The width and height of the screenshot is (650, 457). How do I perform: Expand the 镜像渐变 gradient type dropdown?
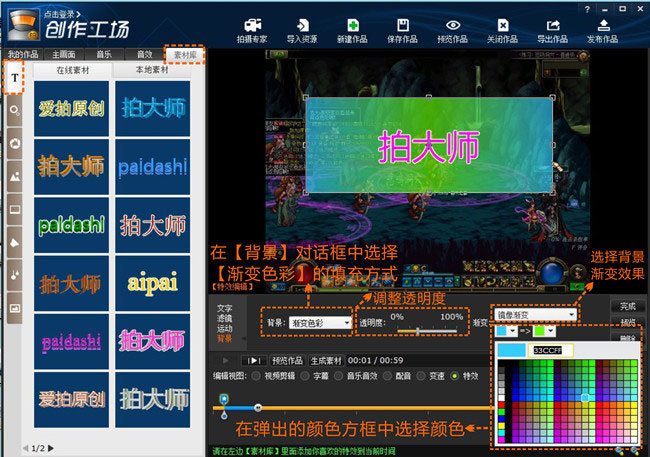pyautogui.click(x=535, y=315)
